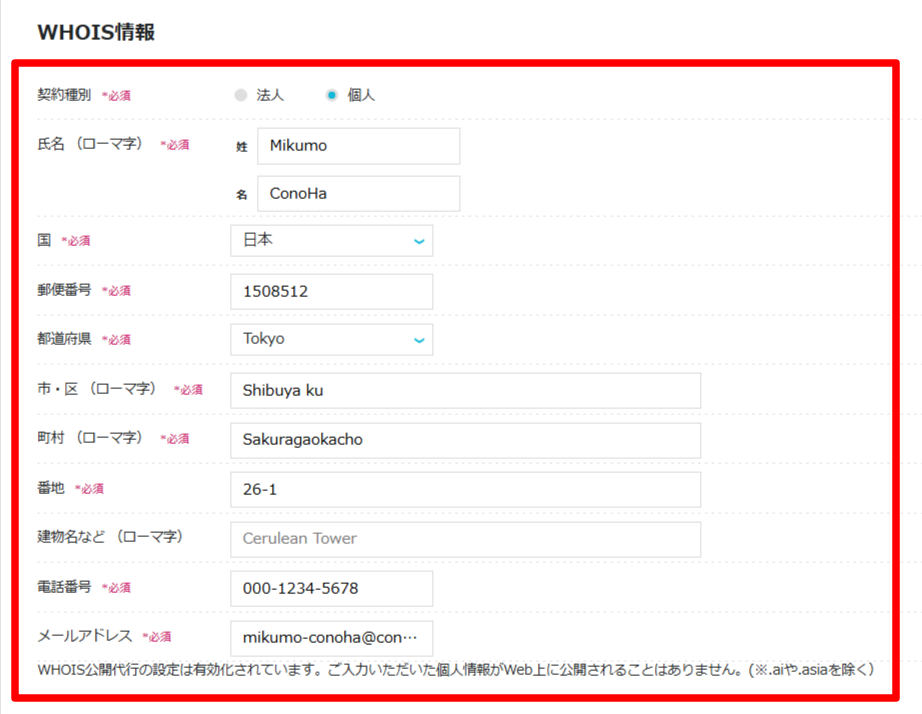The image size is (922, 714).
Task: Click the 契約種別 field label
Action: [x=64, y=96]
